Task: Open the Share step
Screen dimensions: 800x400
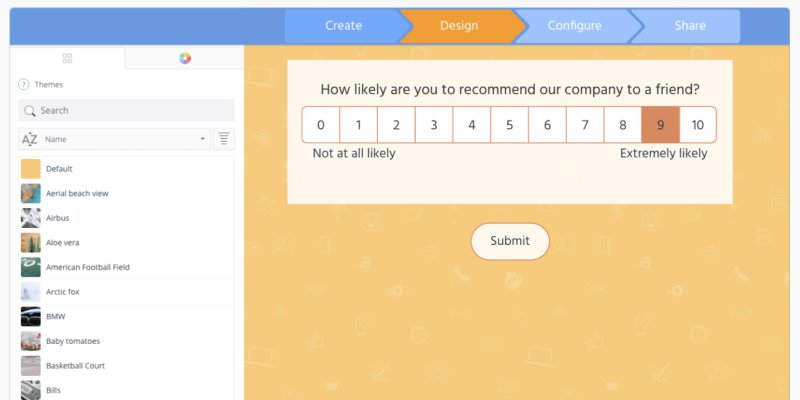Action: click(689, 26)
